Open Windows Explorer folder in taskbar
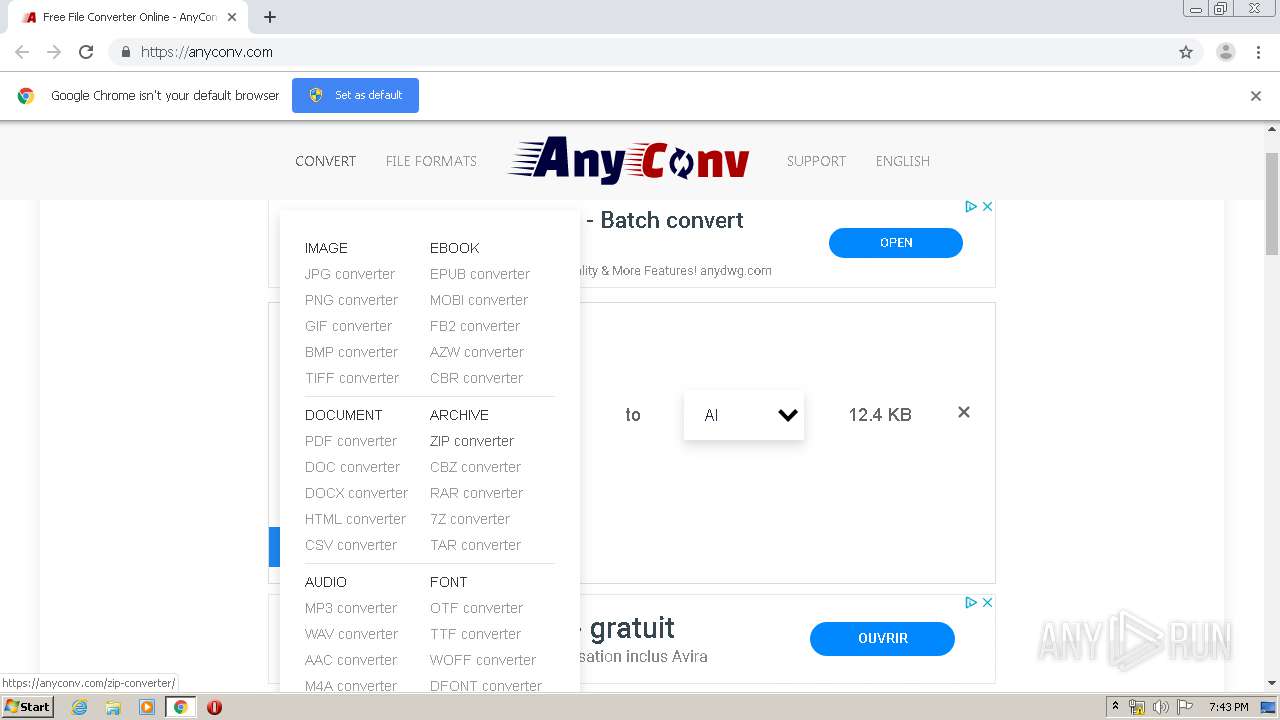 point(113,707)
